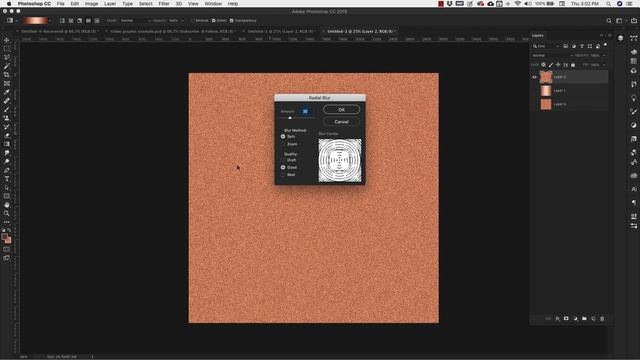This screenshot has height=360, width=640.
Task: Click the Radial Blur Amount slider
Action: click(297, 118)
